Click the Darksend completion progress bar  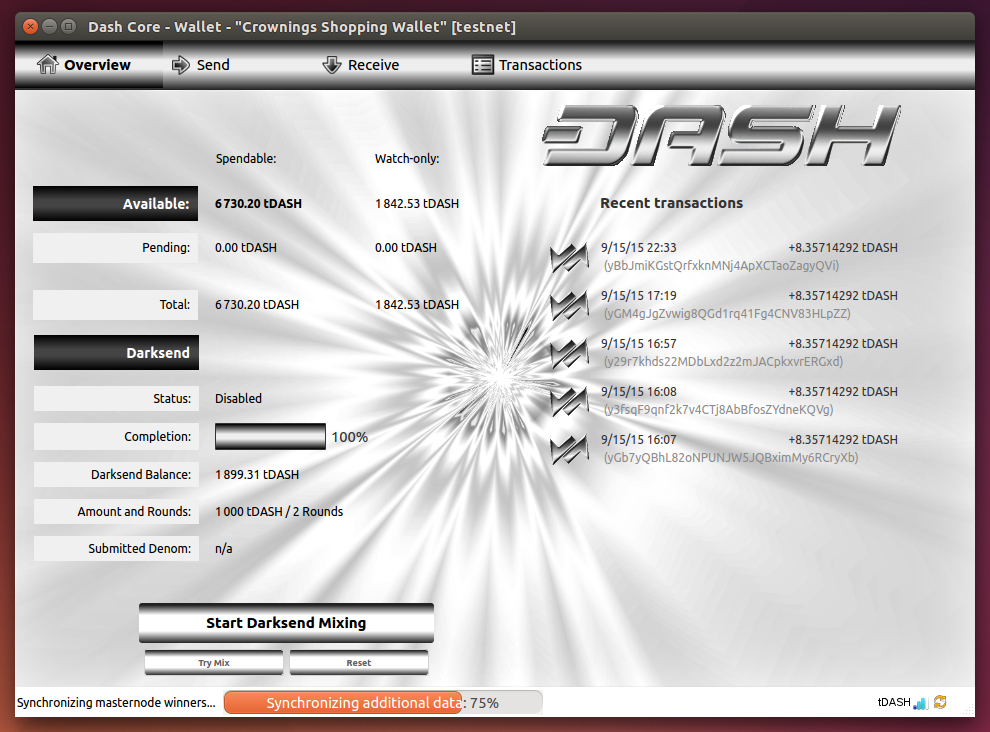pyautogui.click(x=270, y=436)
